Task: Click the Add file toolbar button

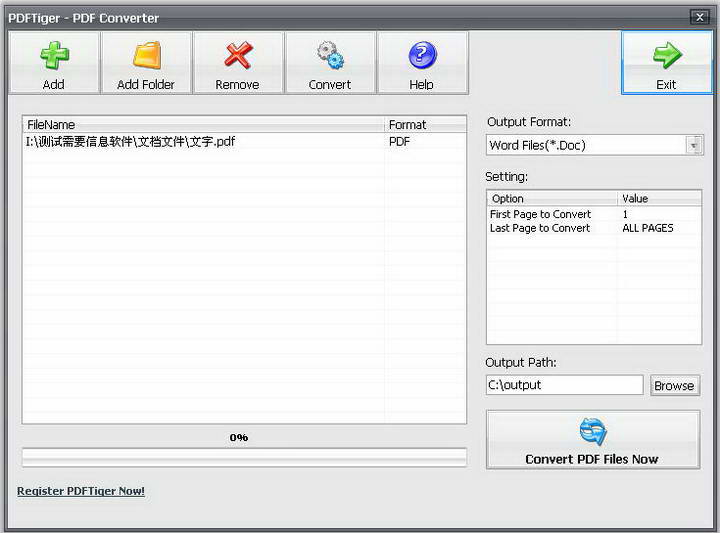Action: coord(54,63)
